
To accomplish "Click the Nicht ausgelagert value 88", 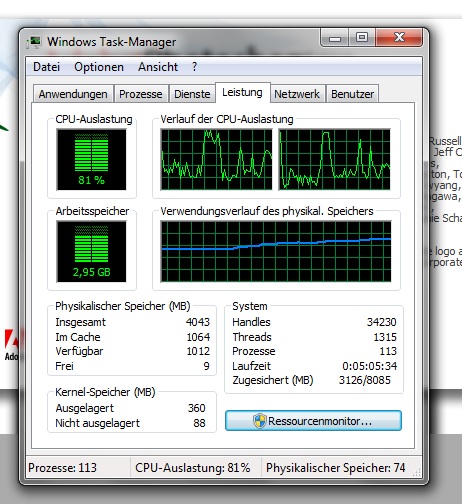I will [199, 423].
